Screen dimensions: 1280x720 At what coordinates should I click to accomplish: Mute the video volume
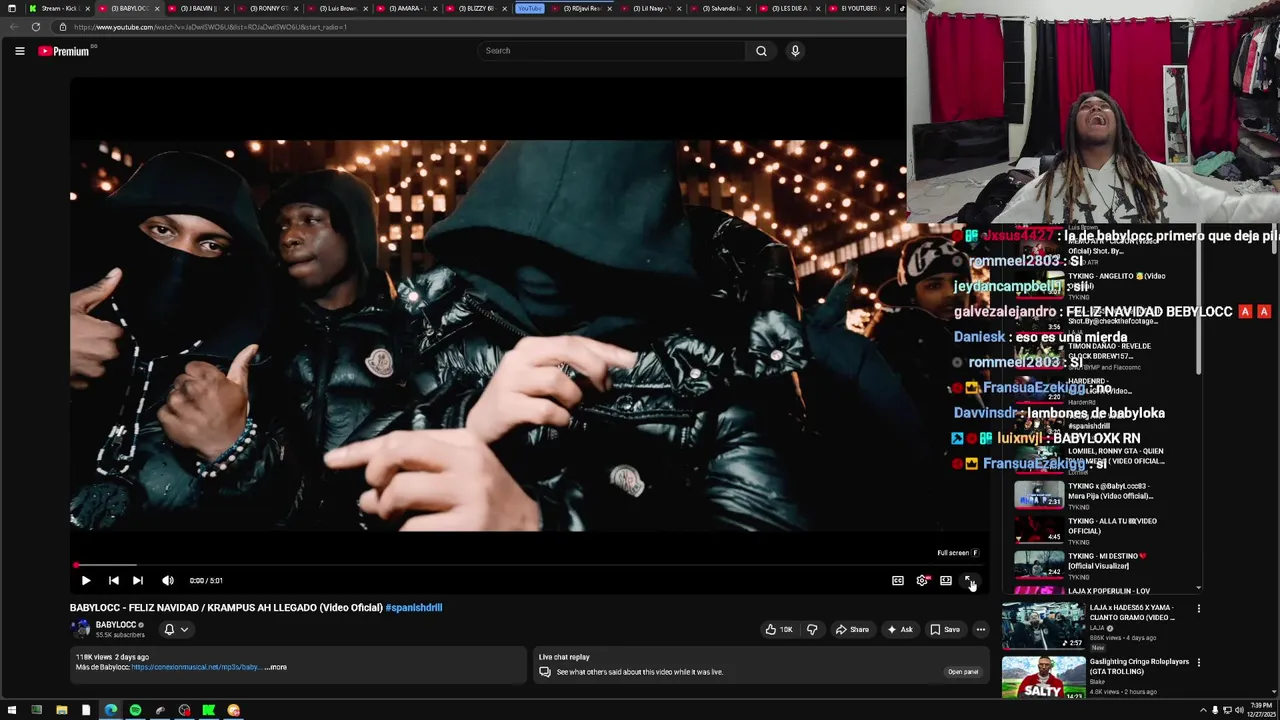168,580
